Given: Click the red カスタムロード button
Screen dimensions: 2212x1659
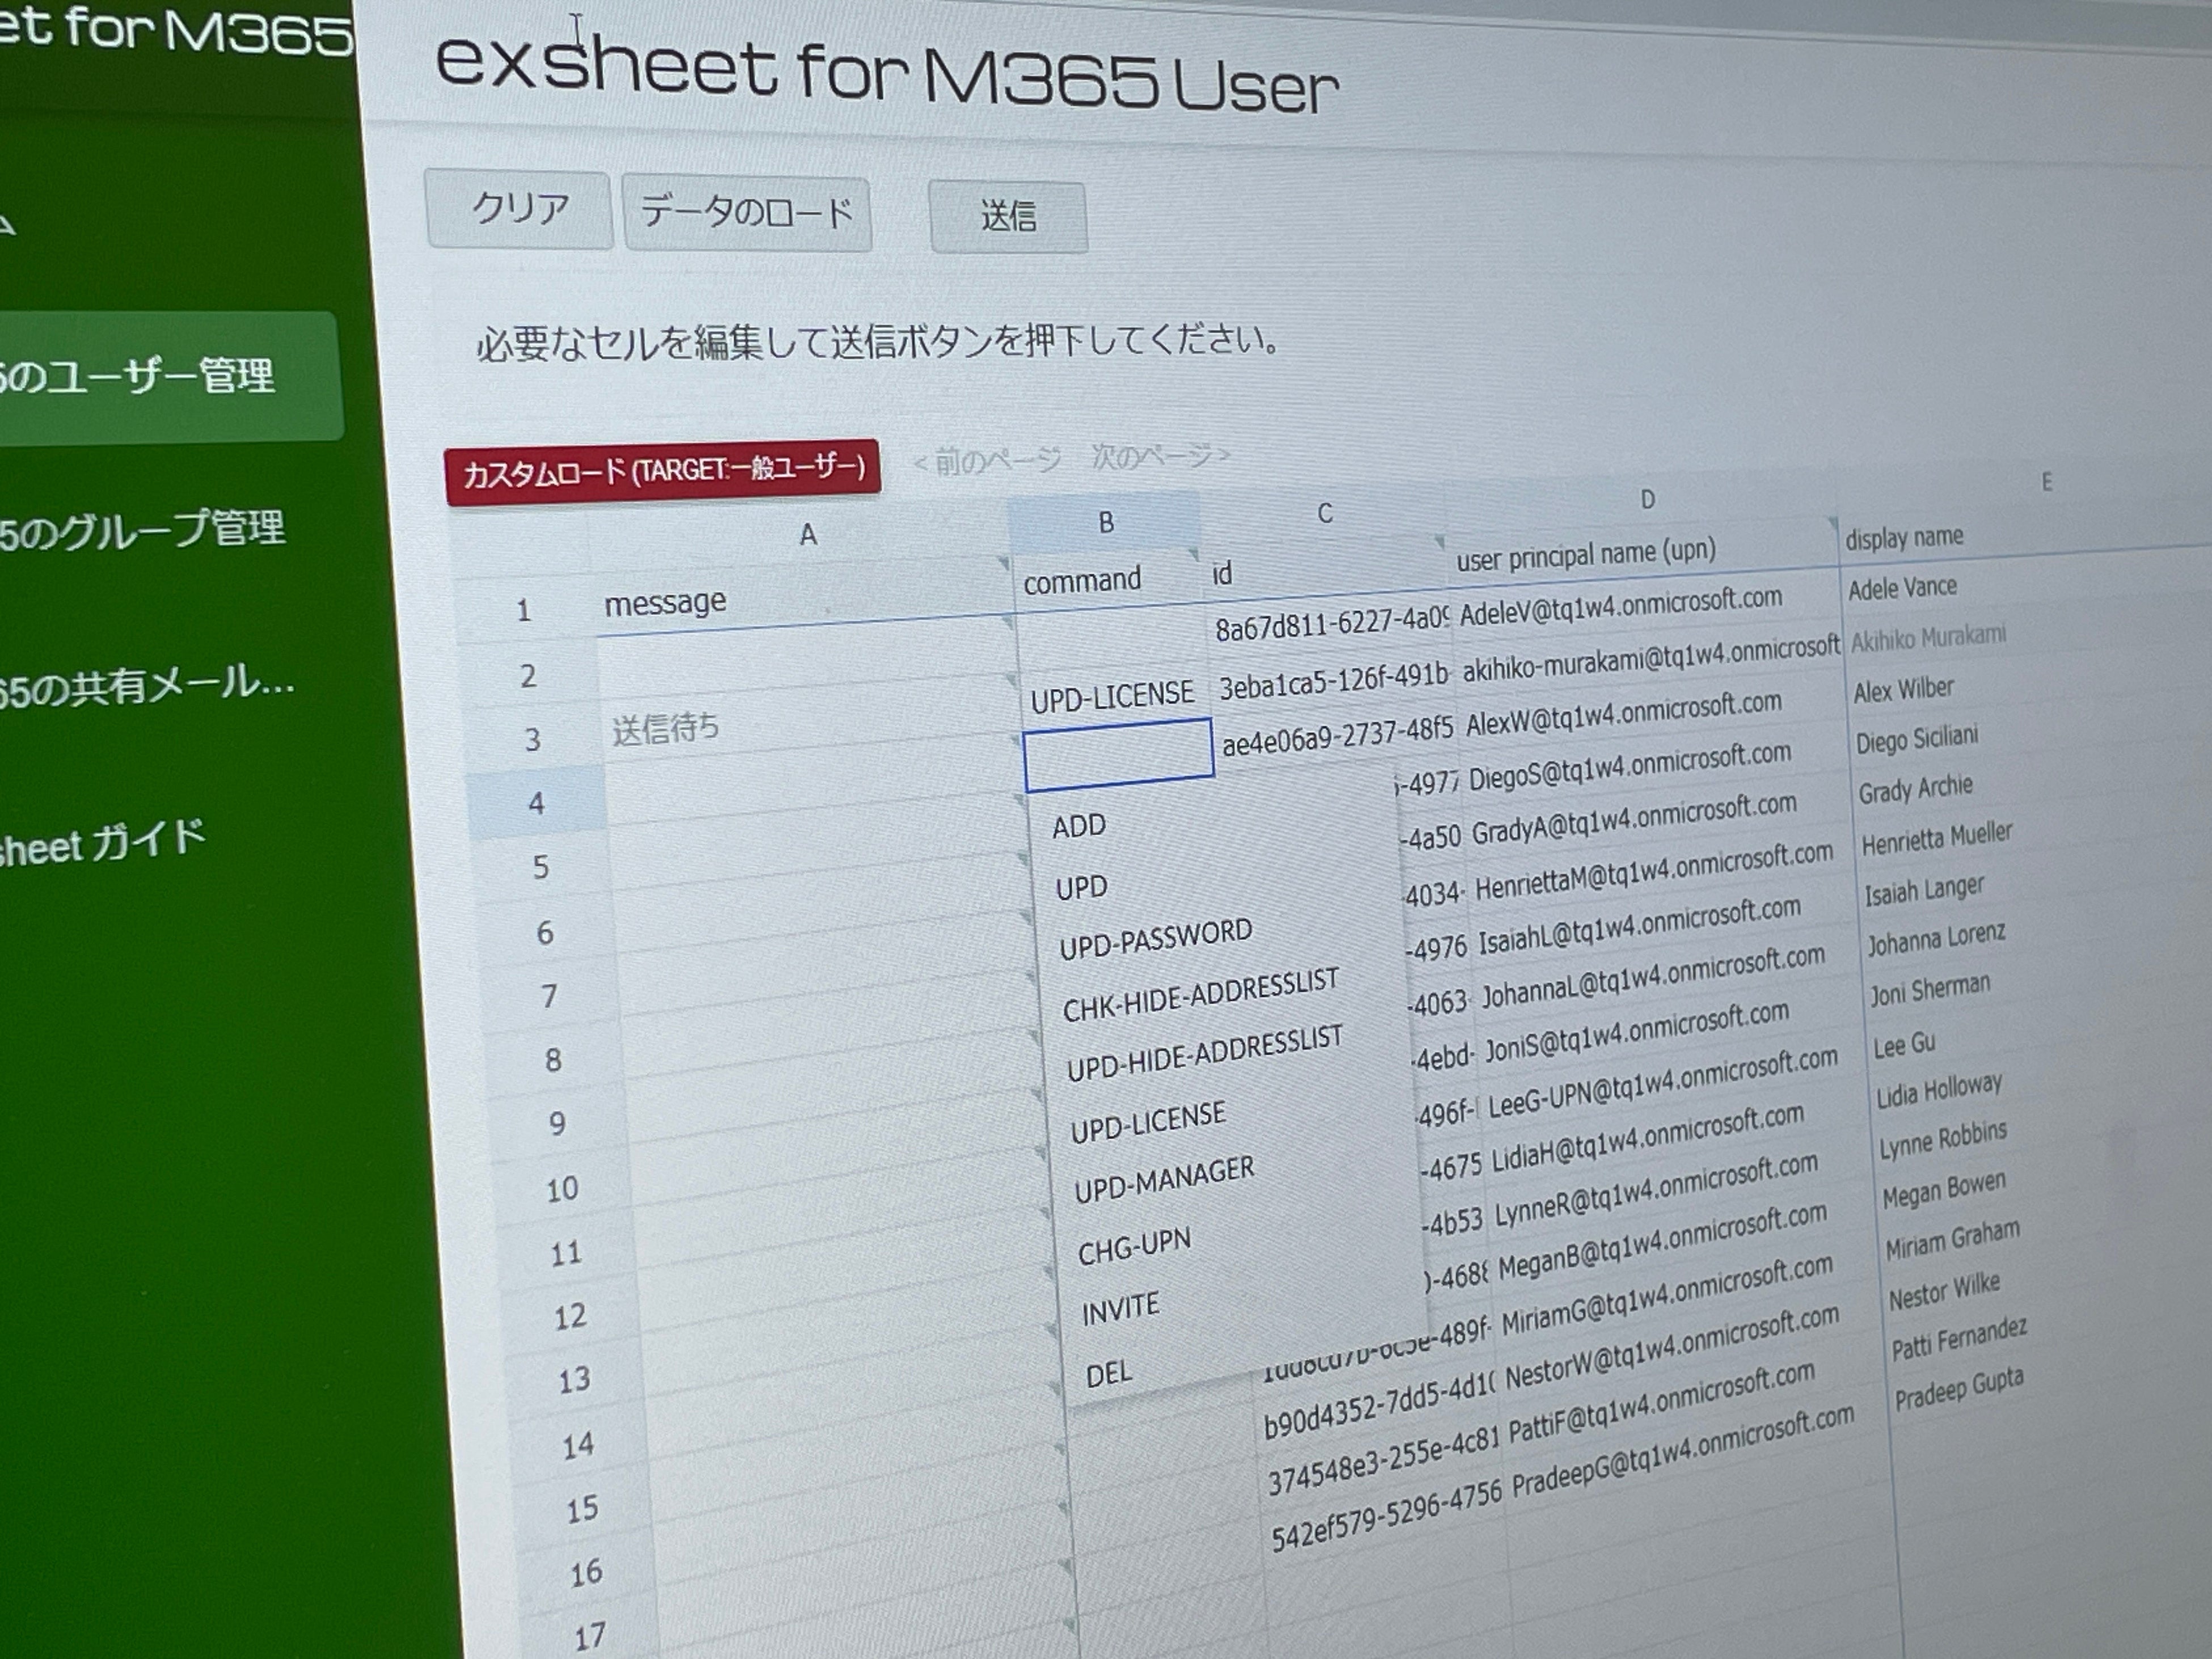Looking at the screenshot, I should (663, 470).
